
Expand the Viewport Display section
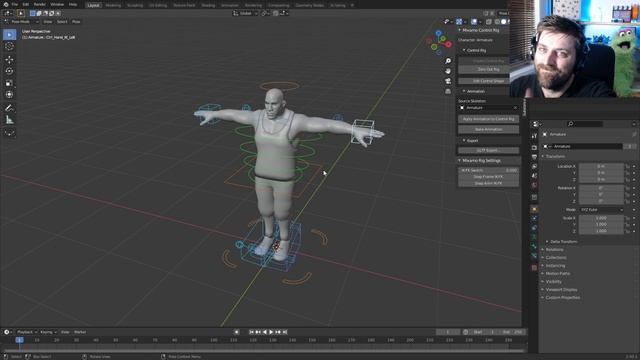coord(561,290)
